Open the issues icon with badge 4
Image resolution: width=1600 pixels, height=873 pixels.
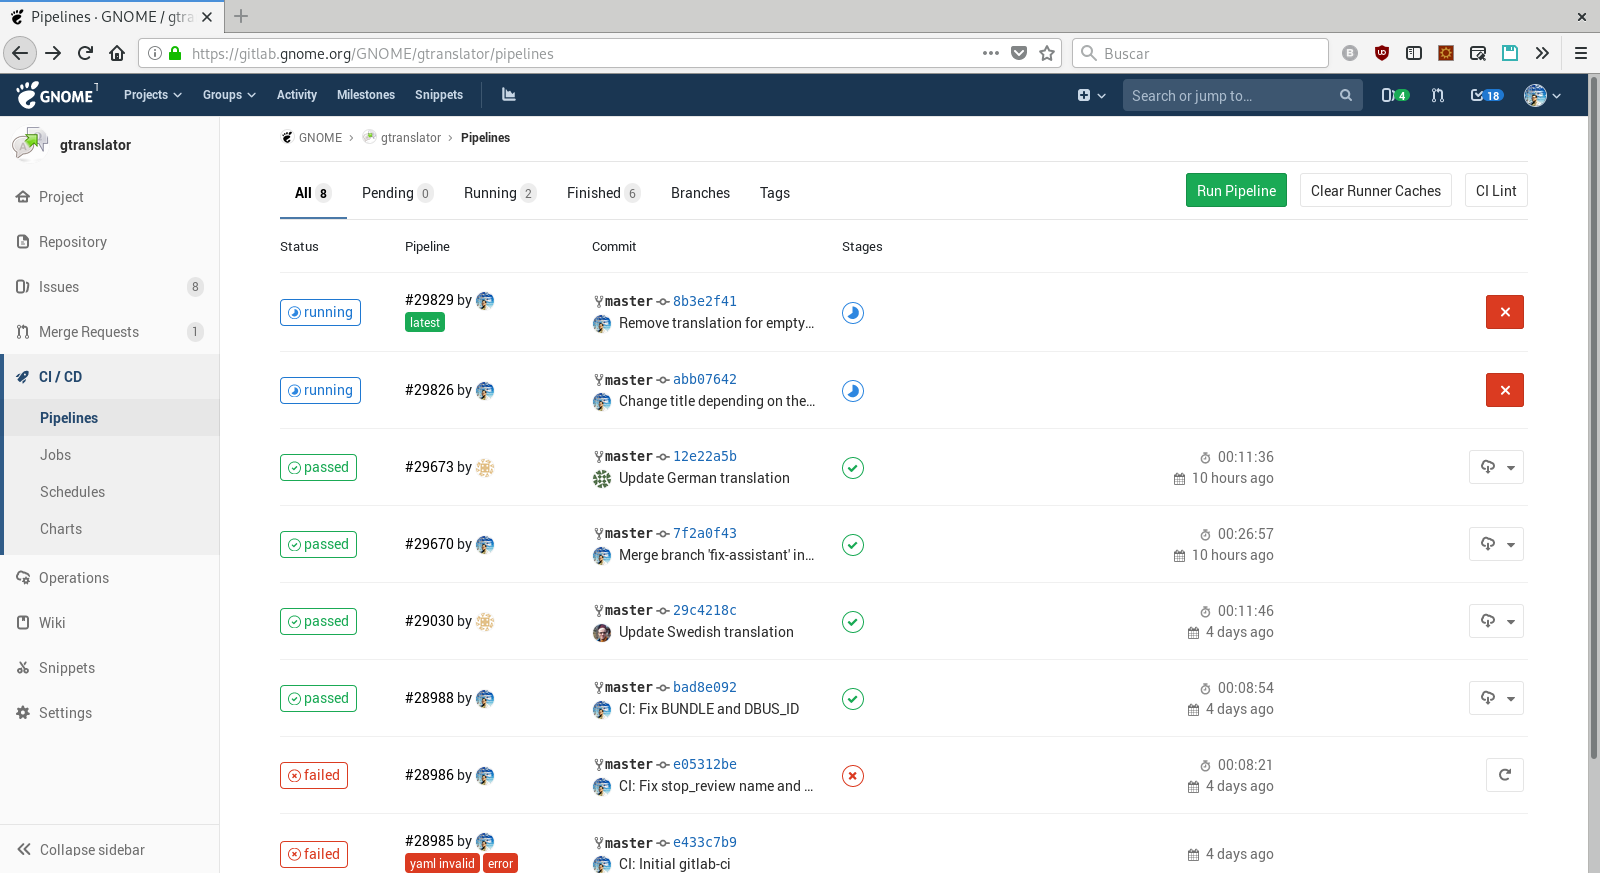click(x=1395, y=95)
